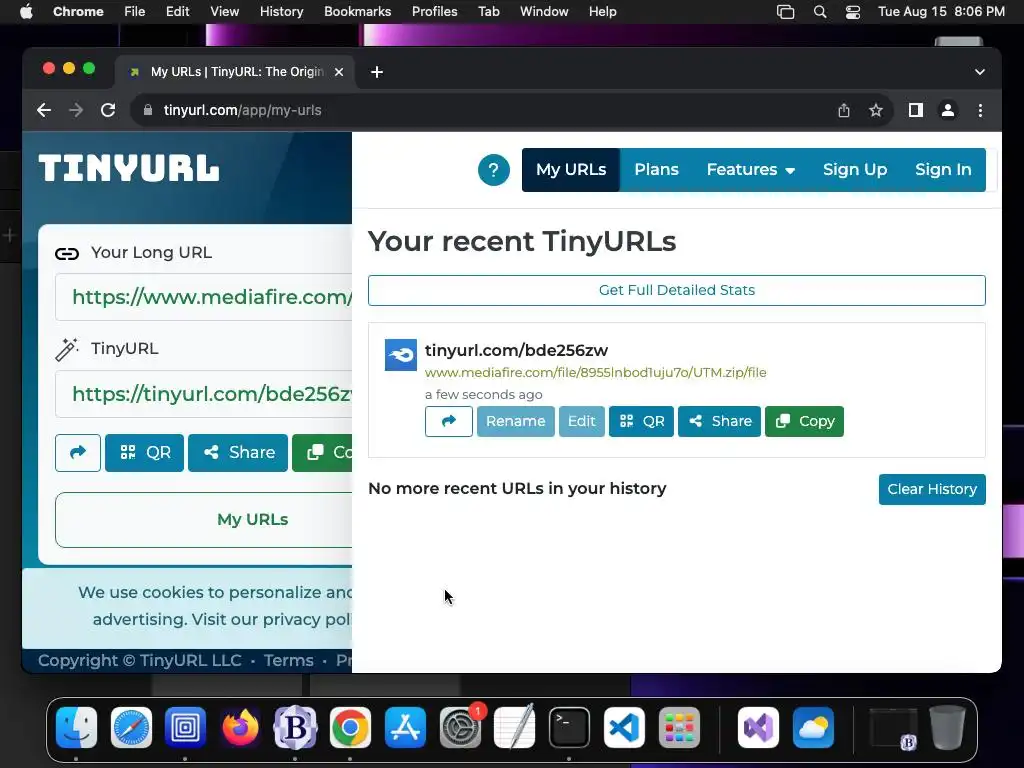This screenshot has height=768, width=1024.
Task: Click the Mediafire favicon thumbnail
Action: 400,355
